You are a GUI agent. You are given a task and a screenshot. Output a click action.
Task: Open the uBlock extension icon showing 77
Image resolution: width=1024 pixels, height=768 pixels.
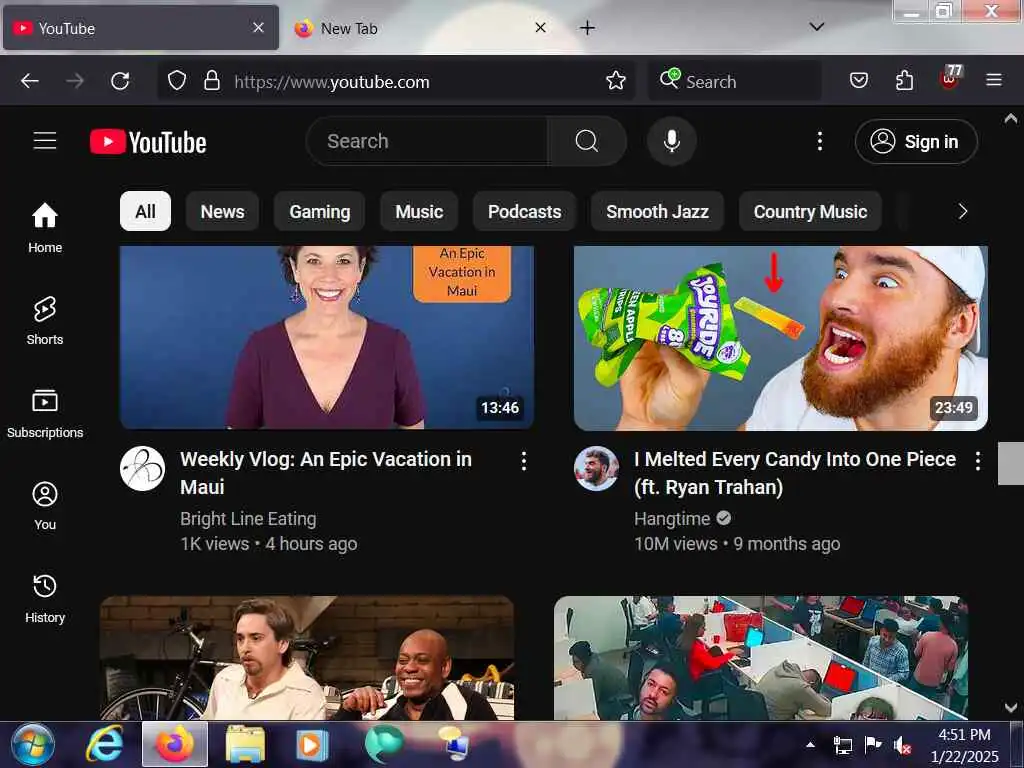pos(950,78)
